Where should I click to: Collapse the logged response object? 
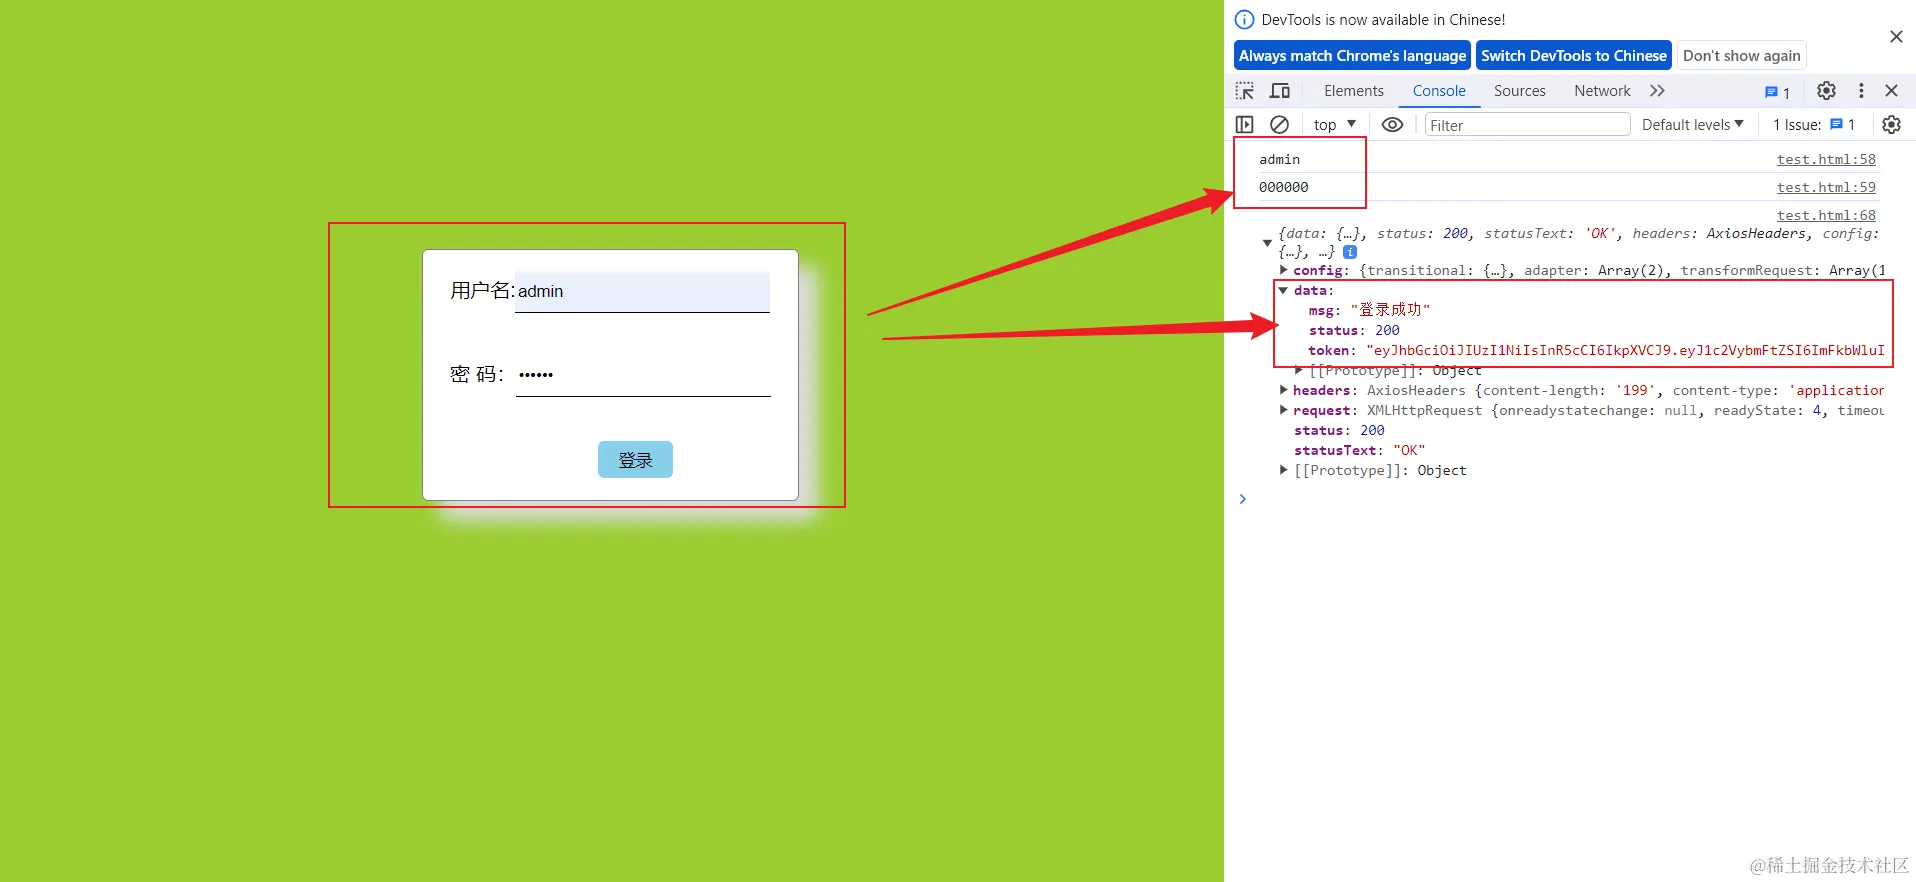(x=1267, y=243)
